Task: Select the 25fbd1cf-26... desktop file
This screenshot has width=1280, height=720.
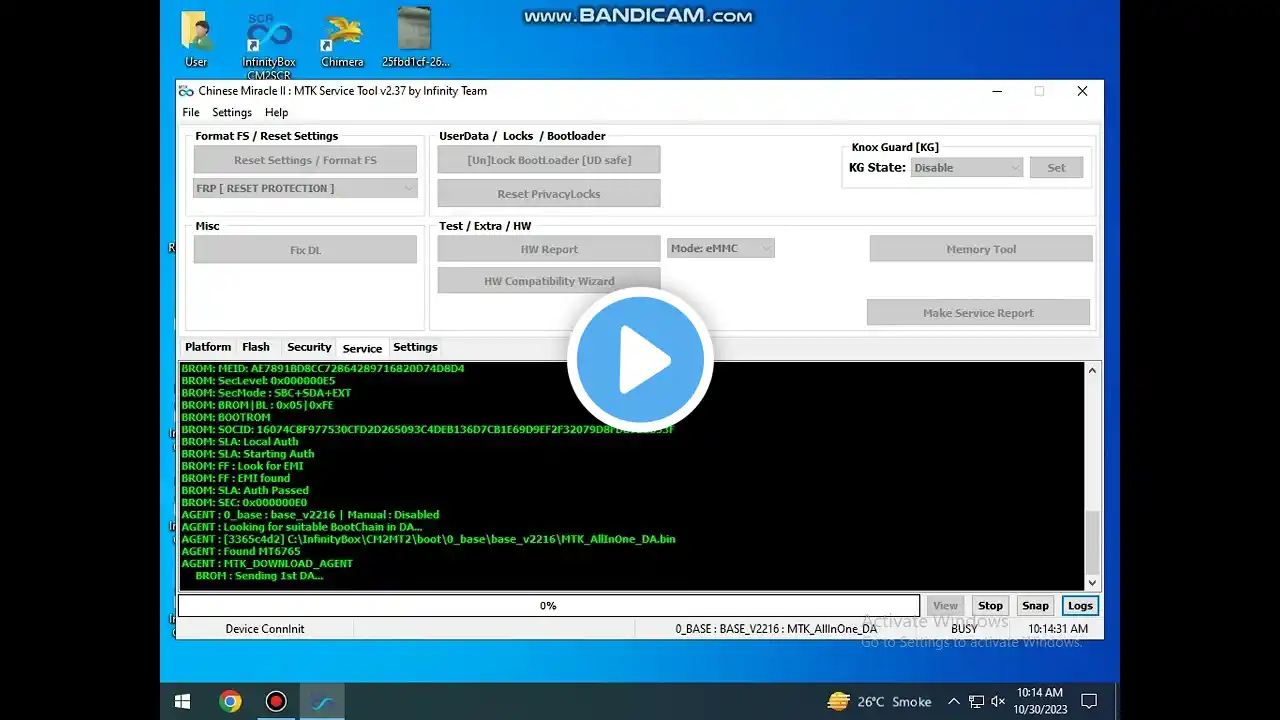Action: (415, 39)
